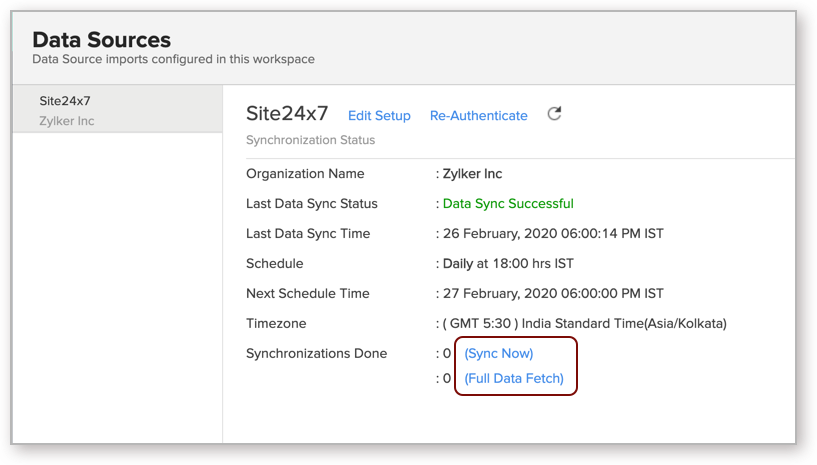Viewport: 817px width, 465px height.
Task: Click the Data Sources heading
Action: pos(102,40)
